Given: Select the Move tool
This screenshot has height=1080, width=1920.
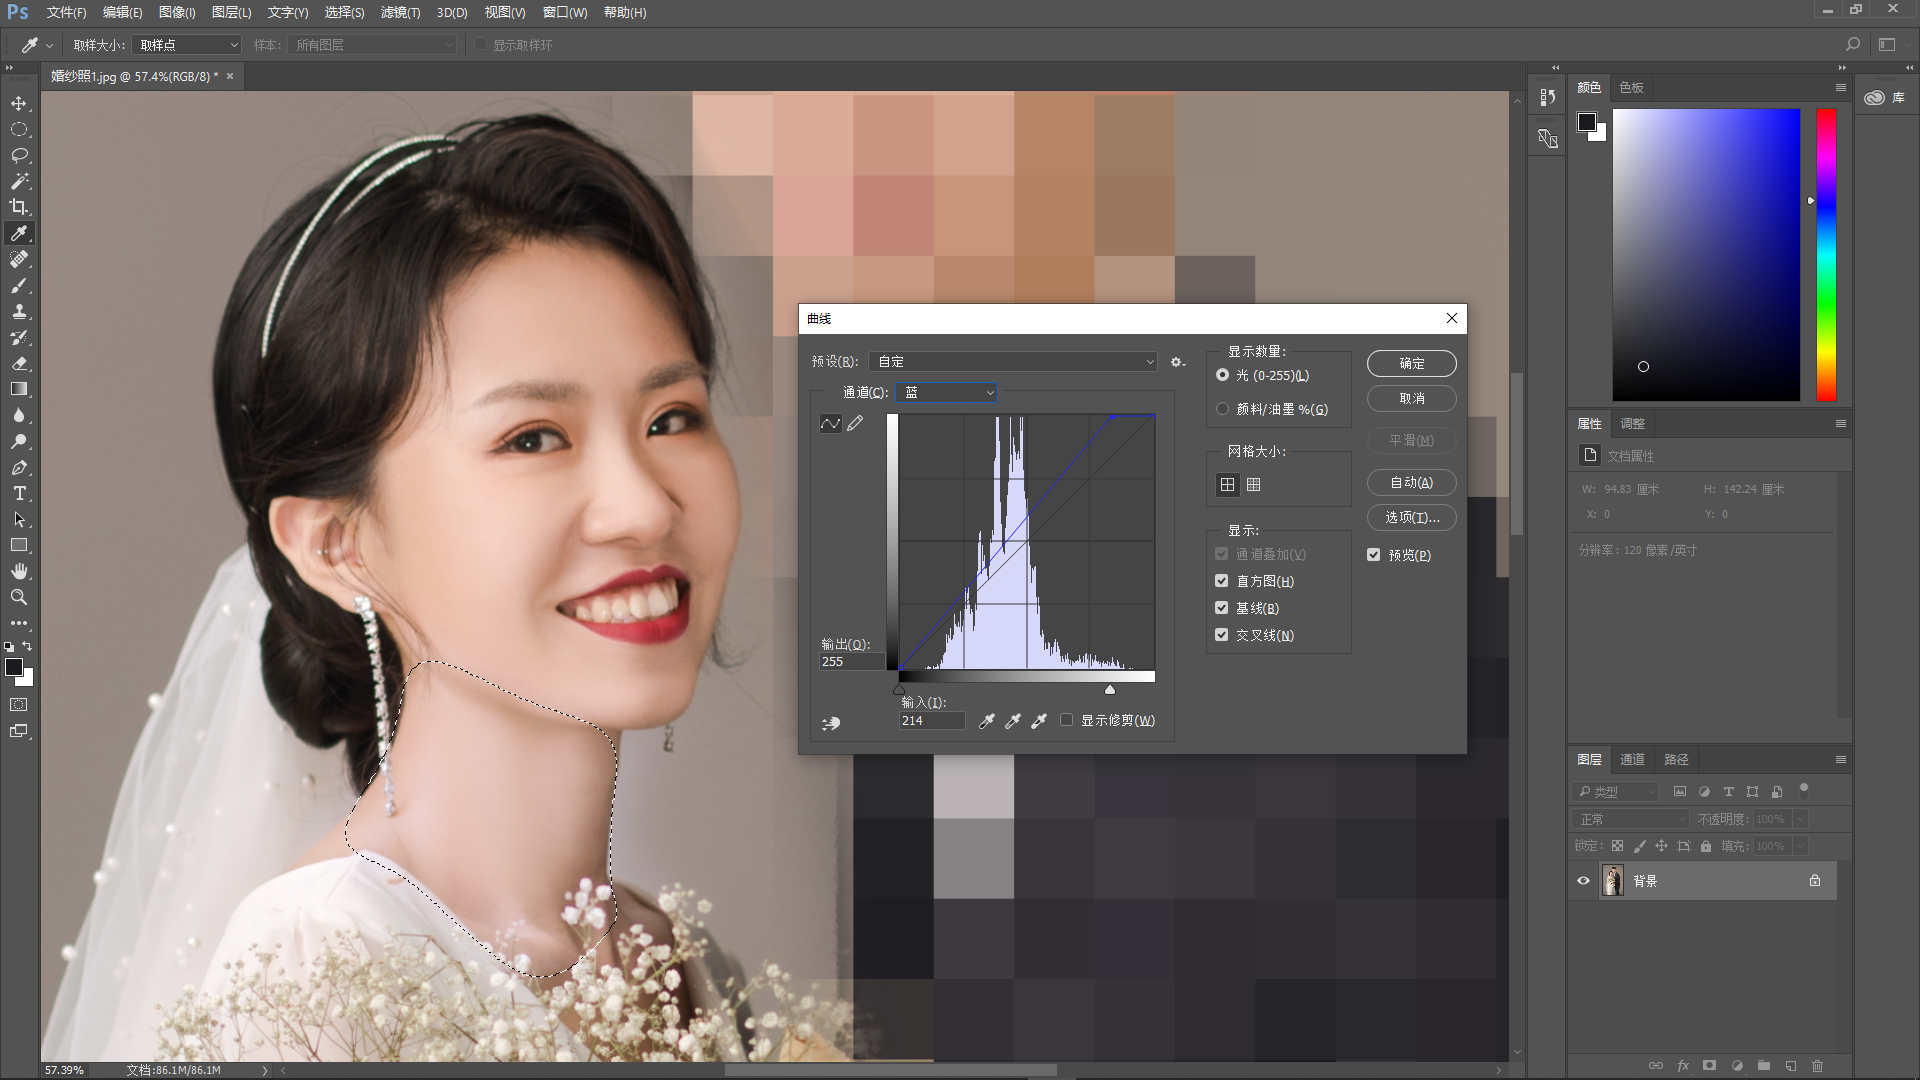Looking at the screenshot, I should [x=19, y=104].
